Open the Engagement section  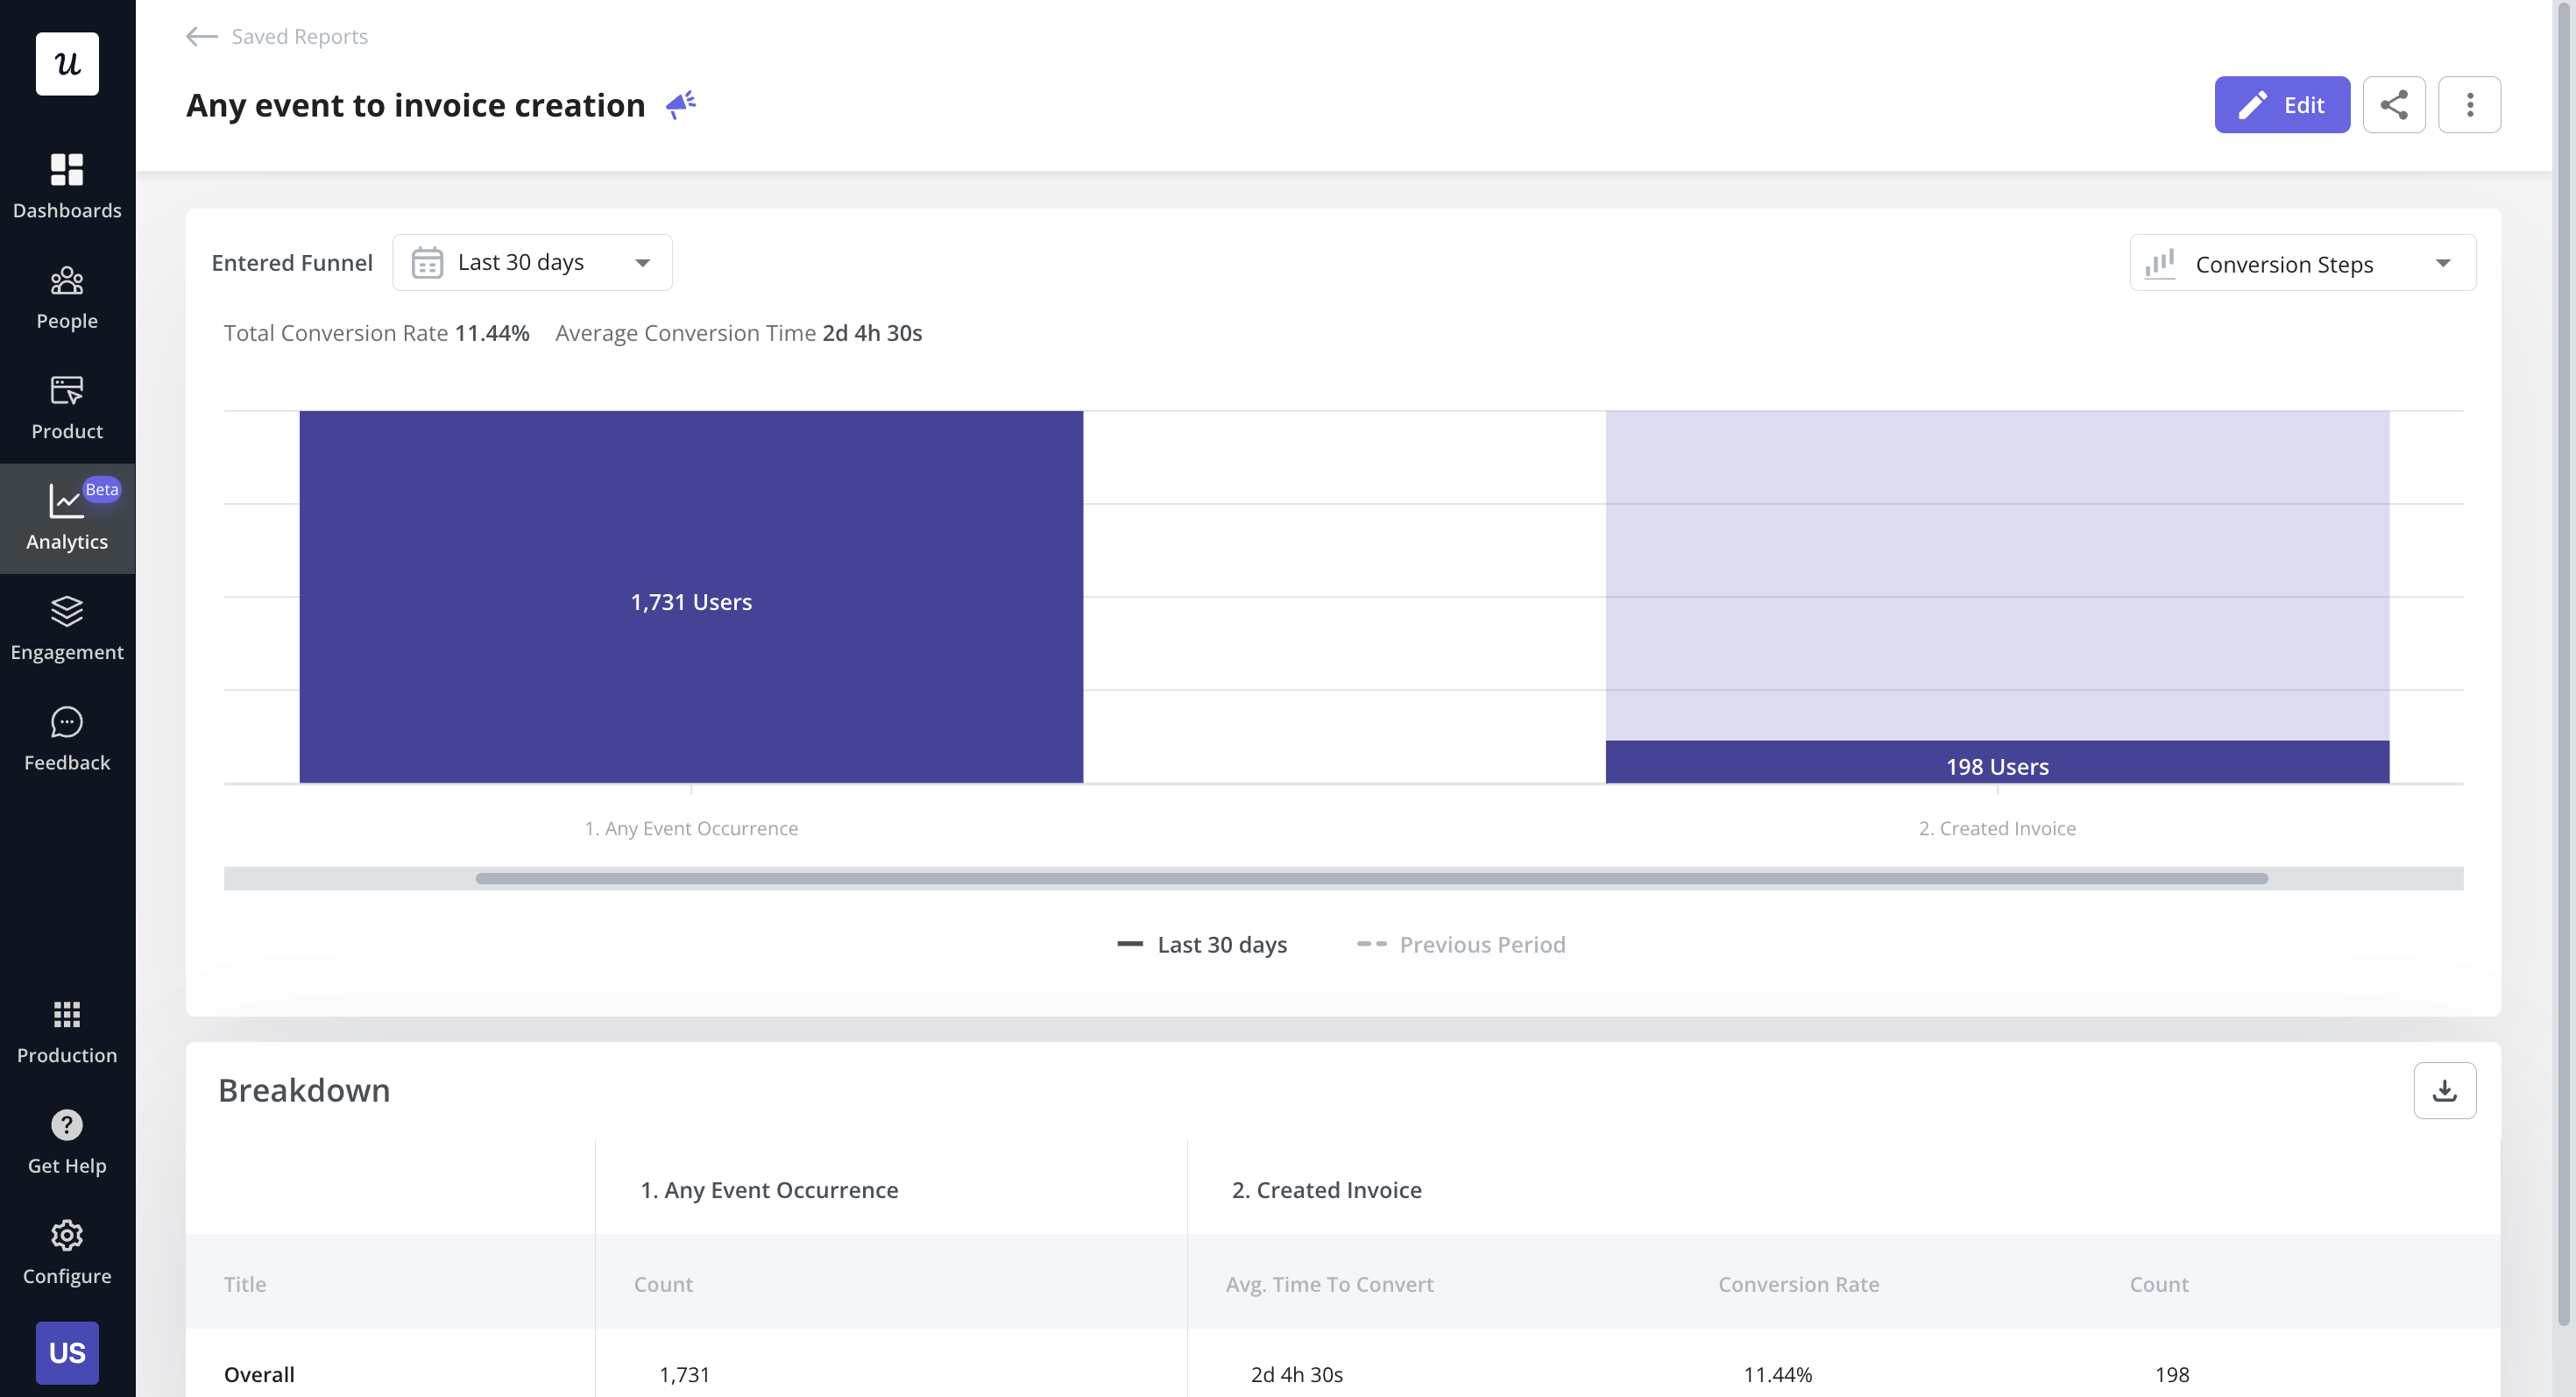pos(66,628)
